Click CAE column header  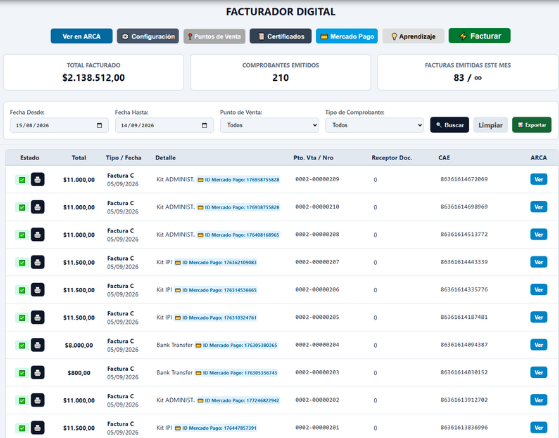tap(444, 158)
